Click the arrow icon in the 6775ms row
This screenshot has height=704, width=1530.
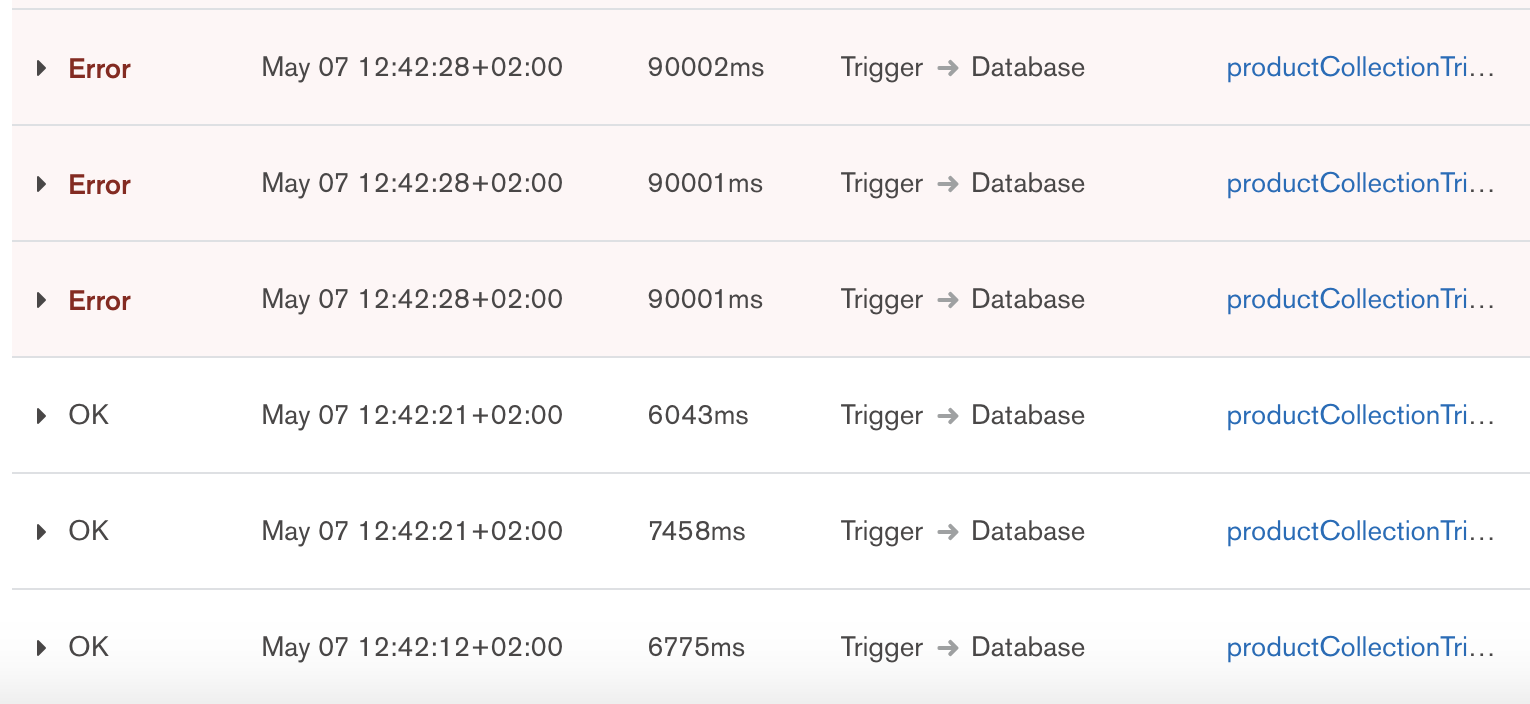(x=947, y=649)
